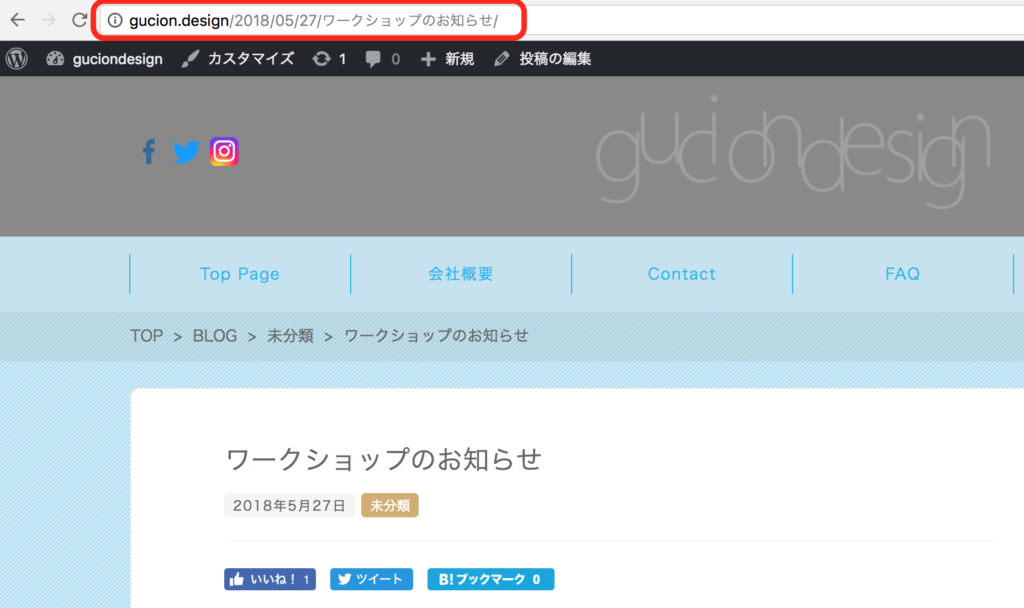
Task: Open the updates indicator showing 1
Action: click(329, 59)
